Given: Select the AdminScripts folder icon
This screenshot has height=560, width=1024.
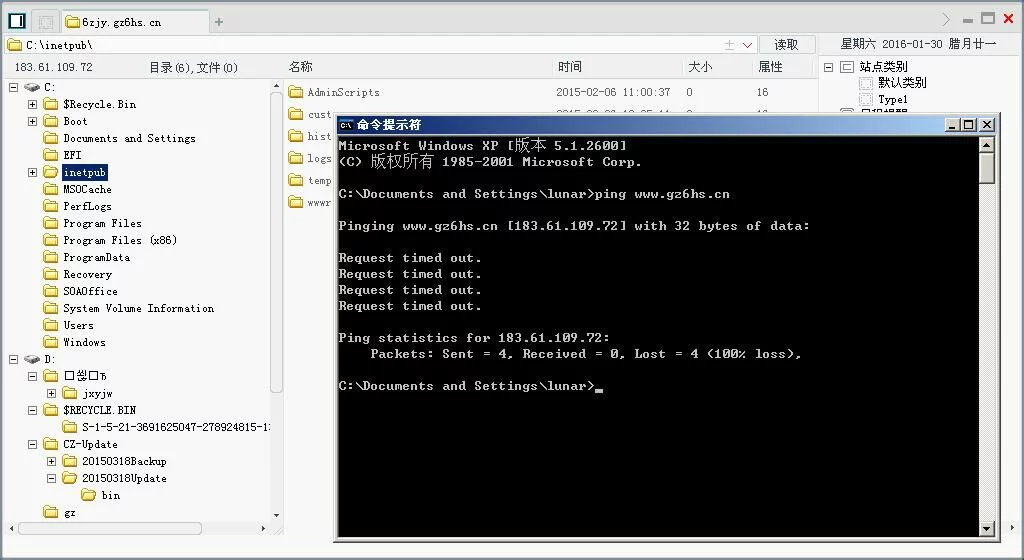Looking at the screenshot, I should pyautogui.click(x=296, y=92).
